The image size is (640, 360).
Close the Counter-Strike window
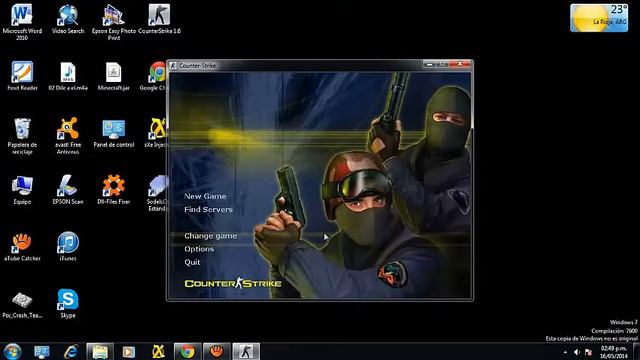pos(460,64)
